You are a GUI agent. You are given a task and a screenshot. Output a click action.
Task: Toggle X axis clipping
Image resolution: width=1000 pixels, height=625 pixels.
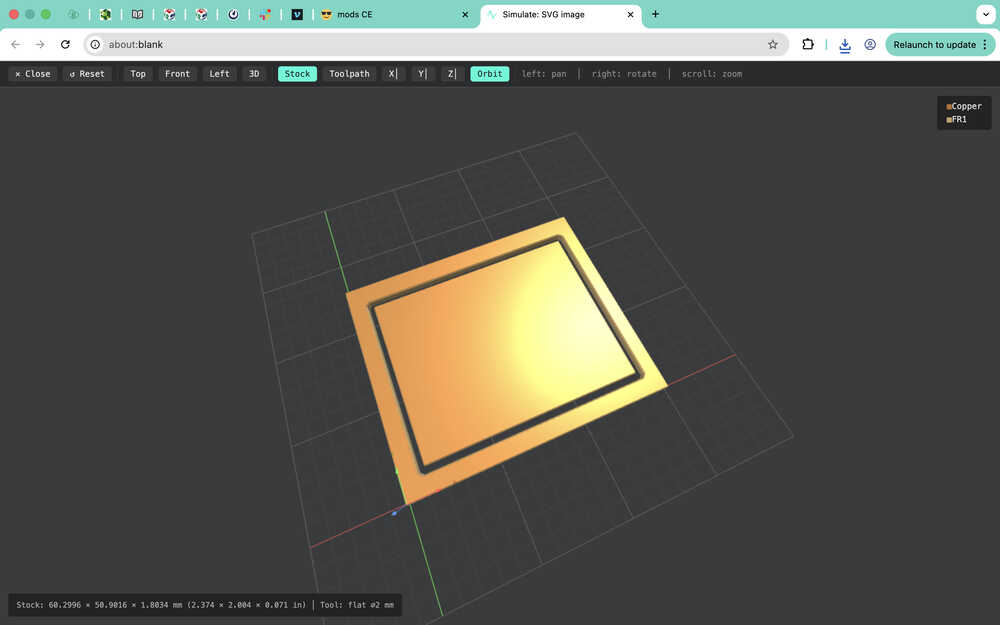click(x=393, y=74)
